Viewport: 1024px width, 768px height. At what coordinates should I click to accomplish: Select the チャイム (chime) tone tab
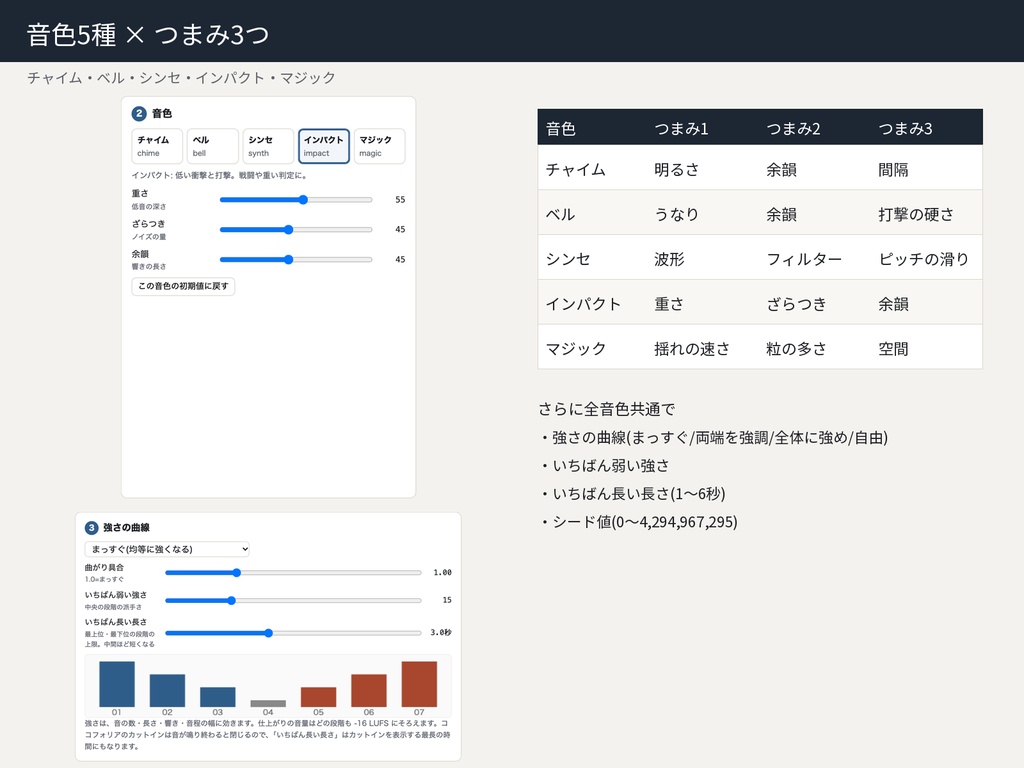pyautogui.click(x=157, y=146)
